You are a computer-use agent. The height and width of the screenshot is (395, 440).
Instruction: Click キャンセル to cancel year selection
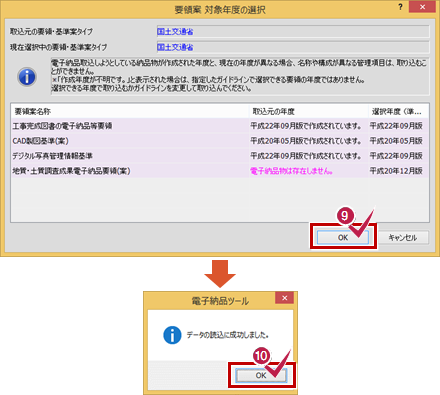(x=403, y=237)
